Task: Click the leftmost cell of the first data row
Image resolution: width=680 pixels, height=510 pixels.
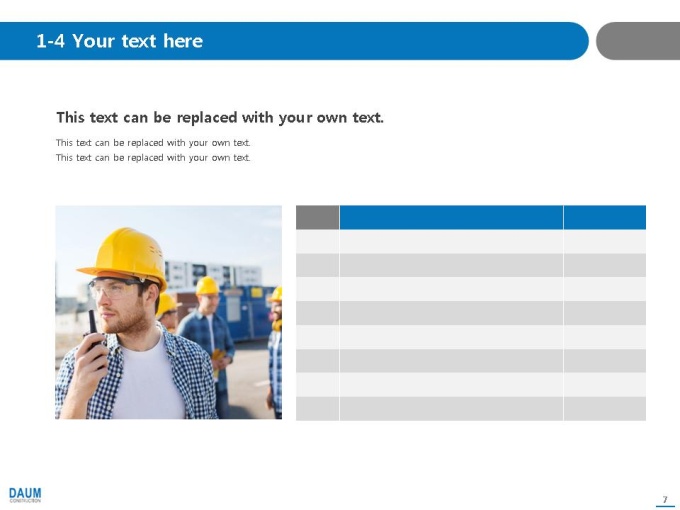Action: (317, 241)
